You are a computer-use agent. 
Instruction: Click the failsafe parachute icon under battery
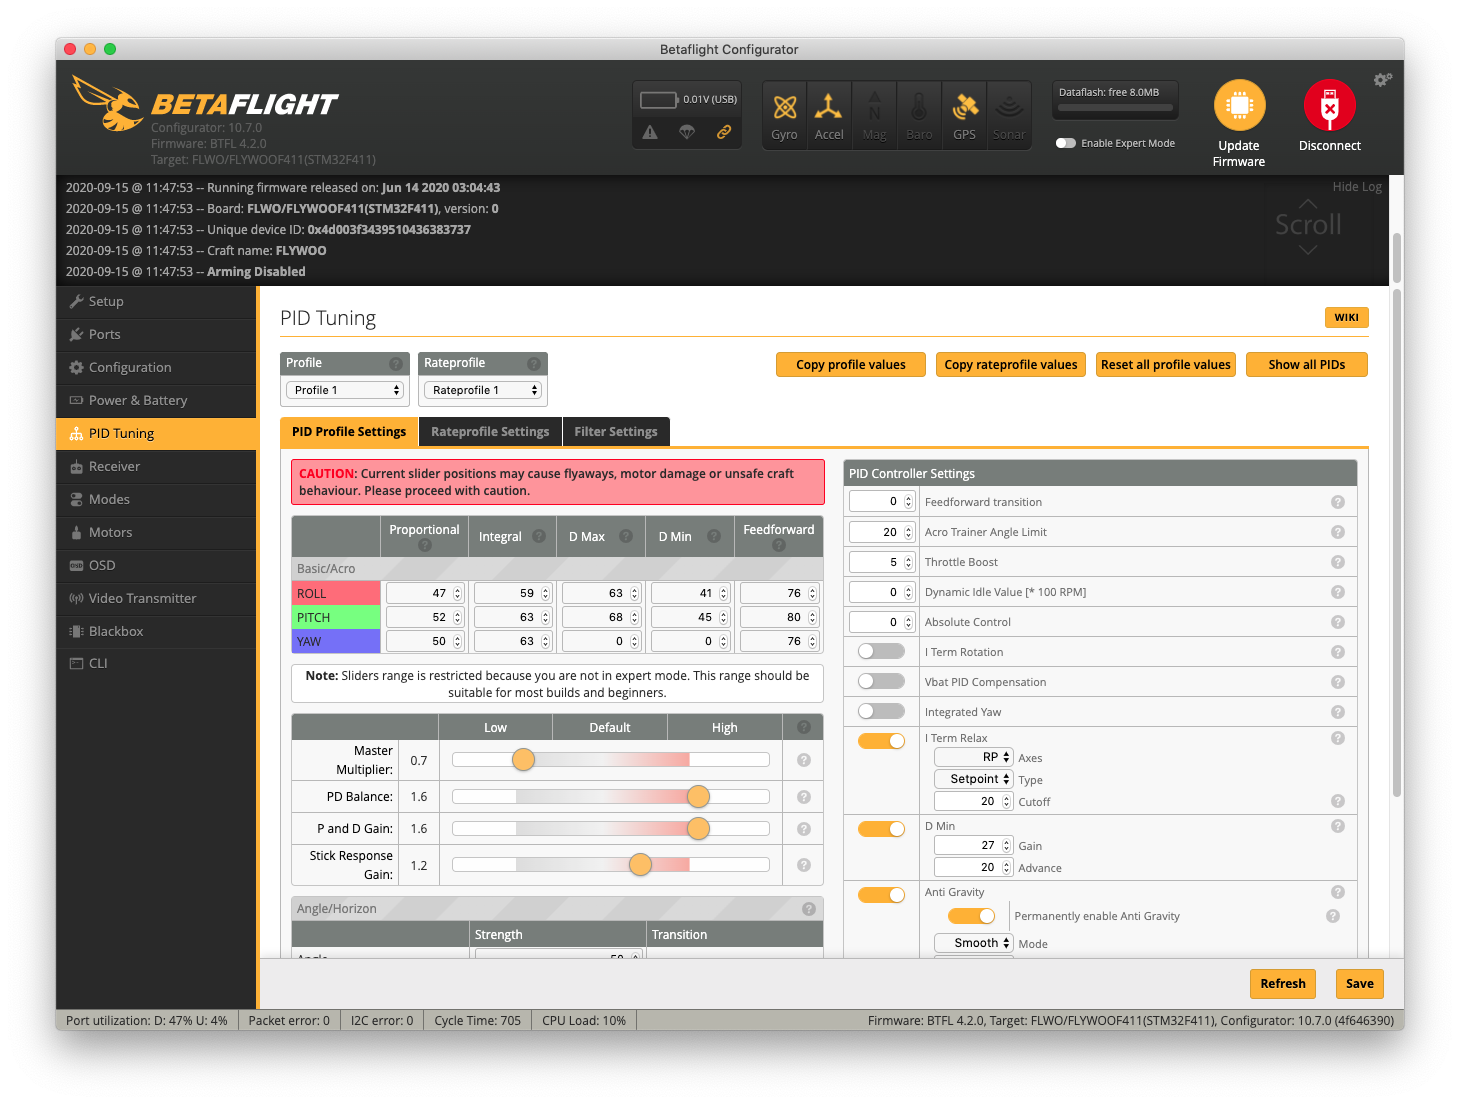coord(687,132)
